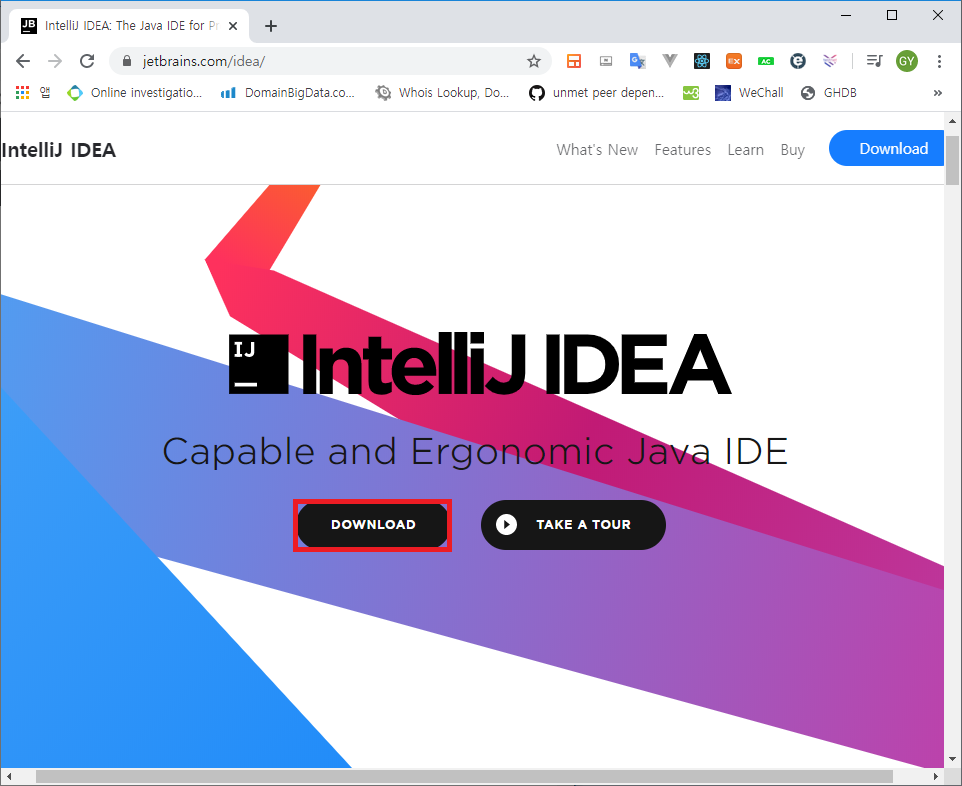Open the Google Translate extension
962x786 pixels.
tap(637, 61)
